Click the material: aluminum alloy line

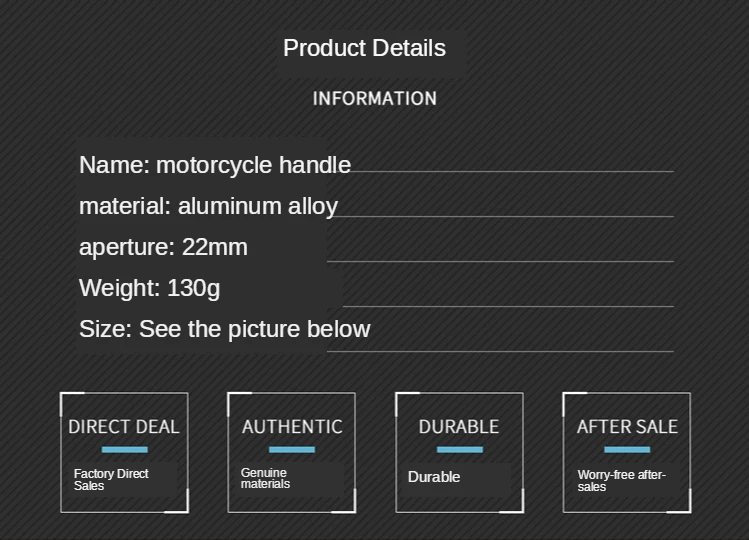(x=208, y=206)
